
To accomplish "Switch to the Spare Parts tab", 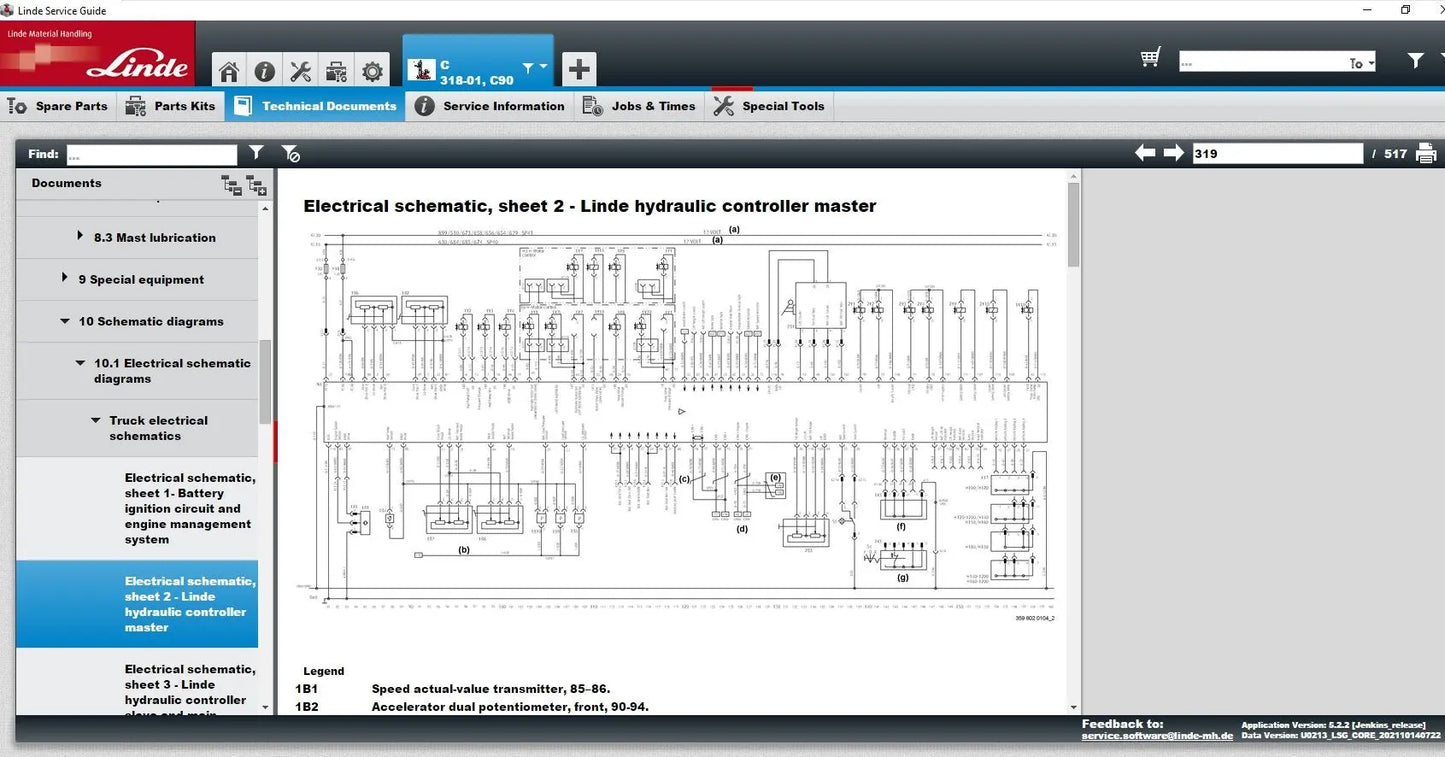I will pos(58,105).
